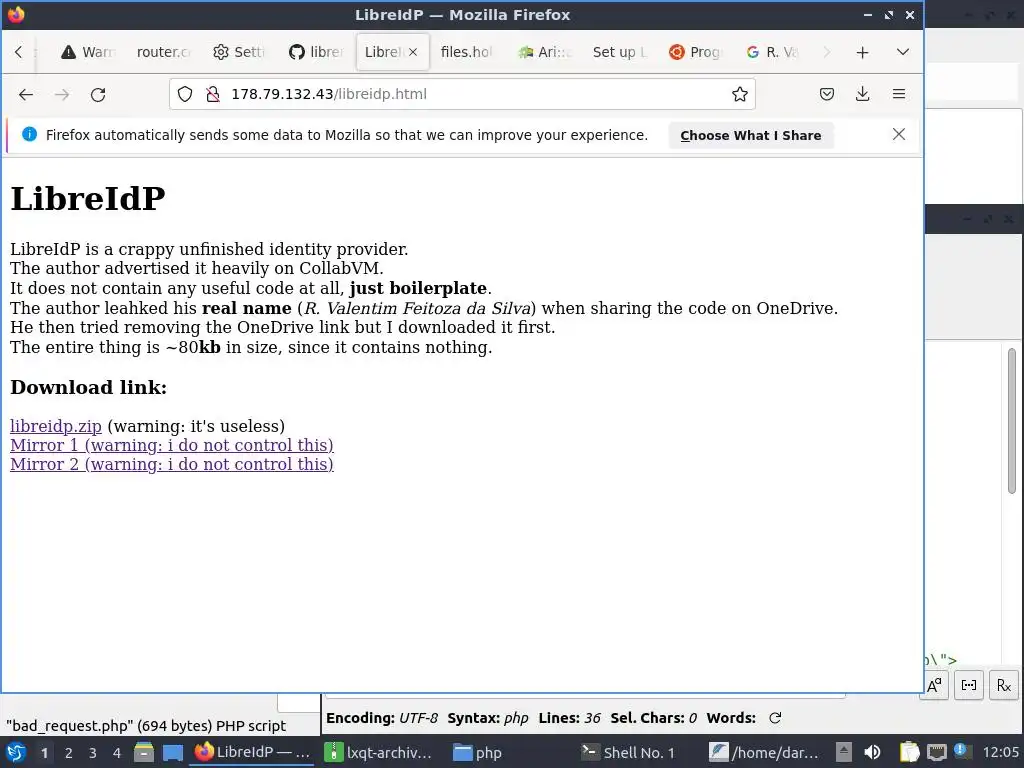Screen dimensions: 1024x768
Task: Download libreidp.zip link
Action: click(x=56, y=426)
